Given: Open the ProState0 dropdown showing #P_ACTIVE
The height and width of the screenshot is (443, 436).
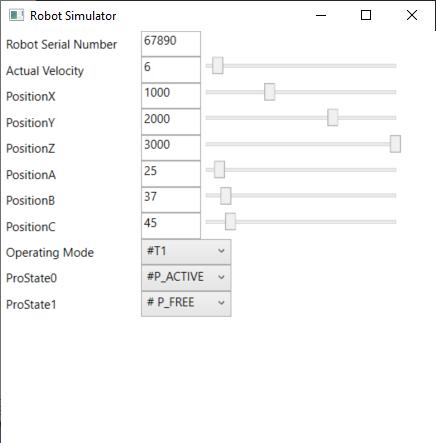Looking at the screenshot, I should click(x=186, y=278).
